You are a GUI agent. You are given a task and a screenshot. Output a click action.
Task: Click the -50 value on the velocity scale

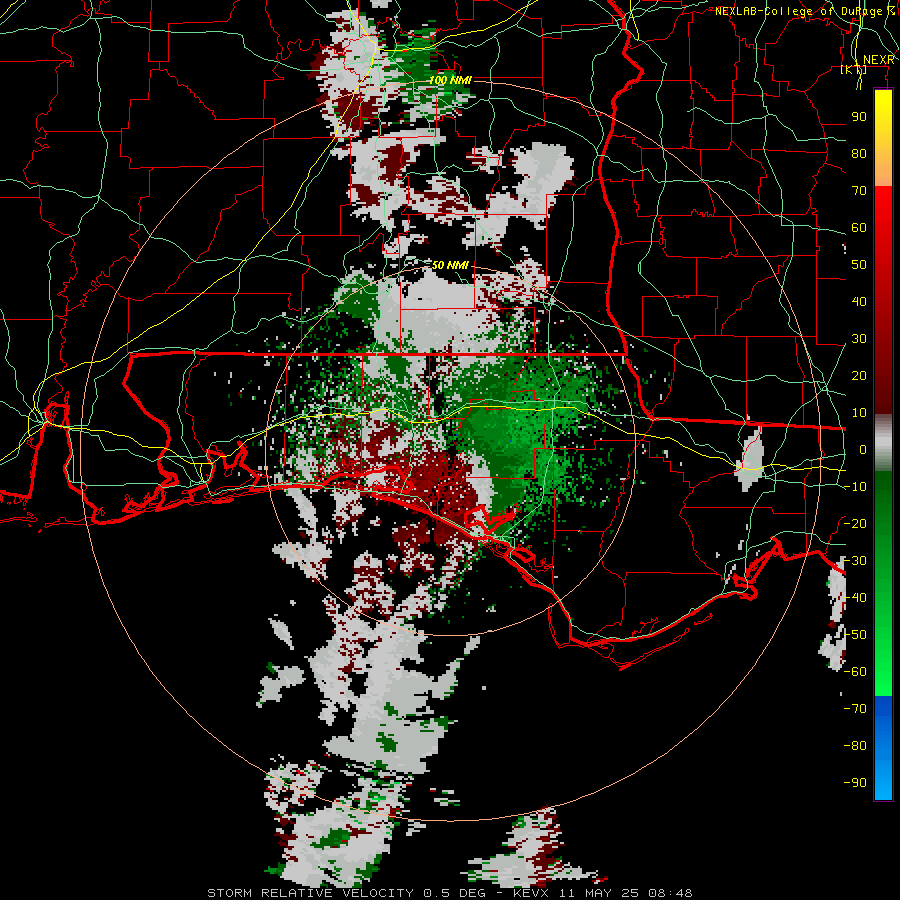[x=855, y=635]
